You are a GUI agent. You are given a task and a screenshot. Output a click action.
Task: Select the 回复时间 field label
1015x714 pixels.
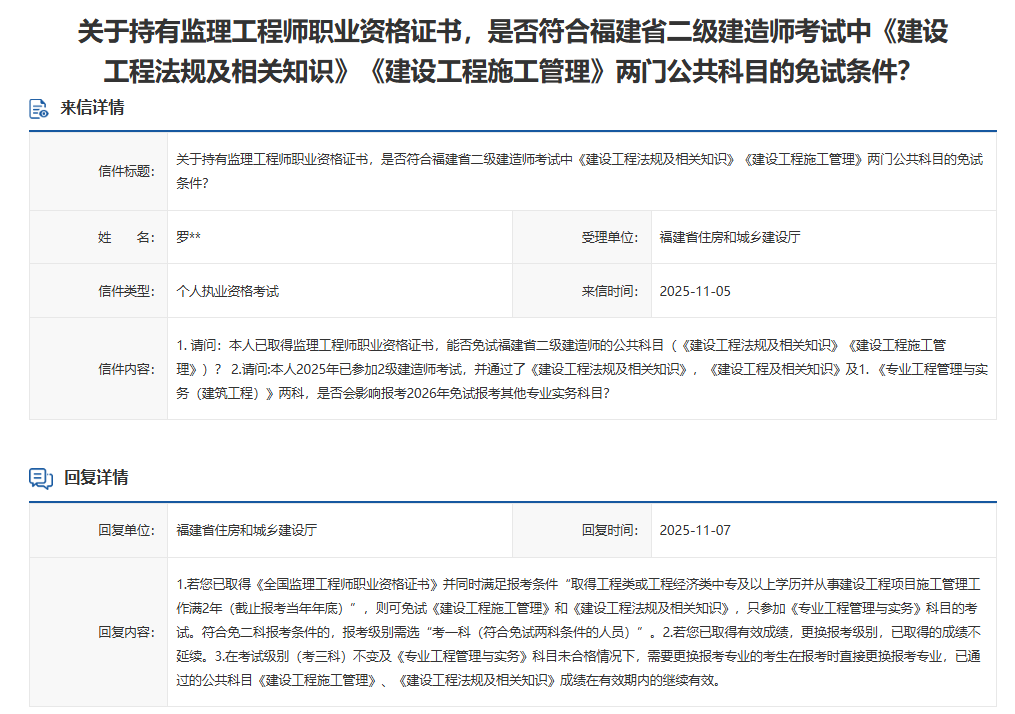609,530
